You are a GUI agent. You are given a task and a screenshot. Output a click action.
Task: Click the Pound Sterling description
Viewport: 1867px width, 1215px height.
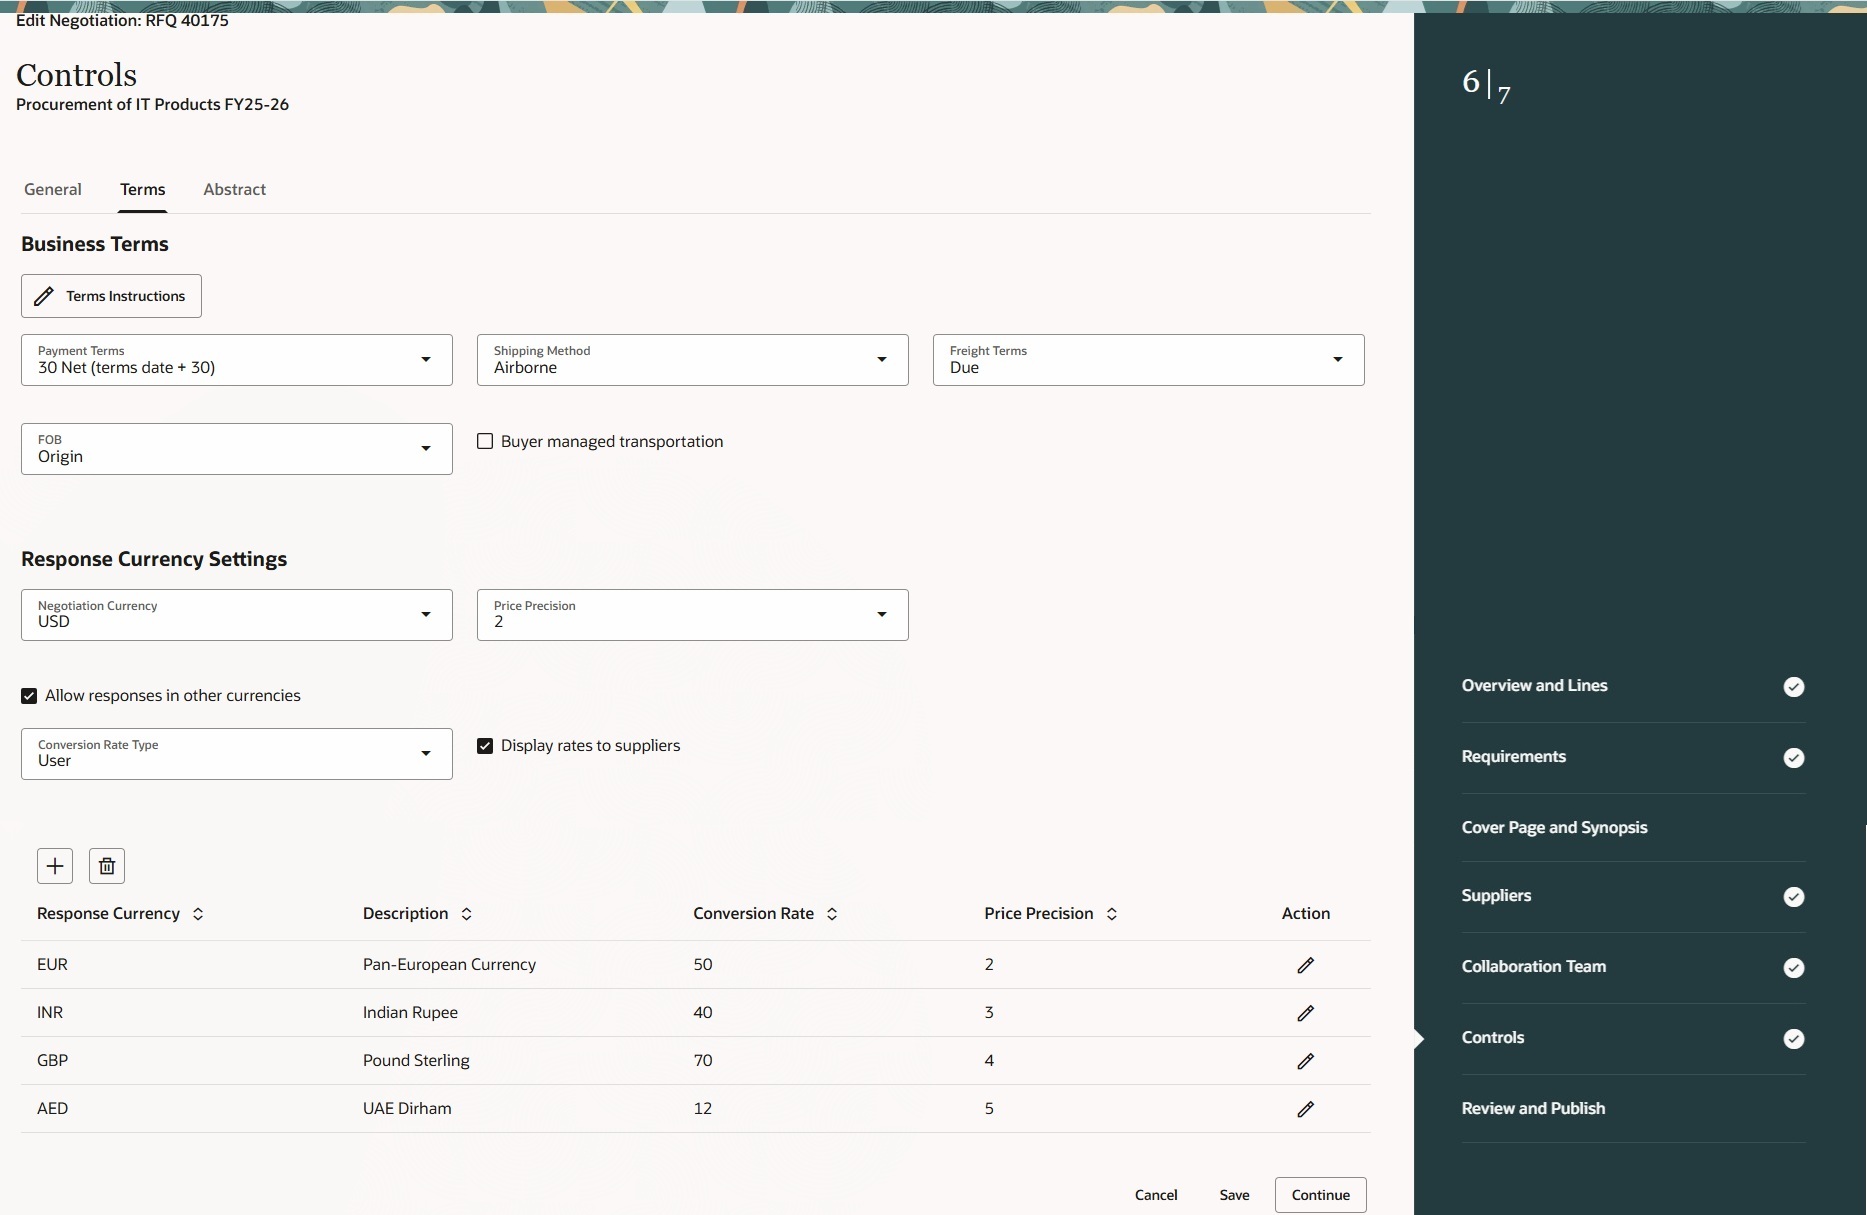[x=416, y=1061]
